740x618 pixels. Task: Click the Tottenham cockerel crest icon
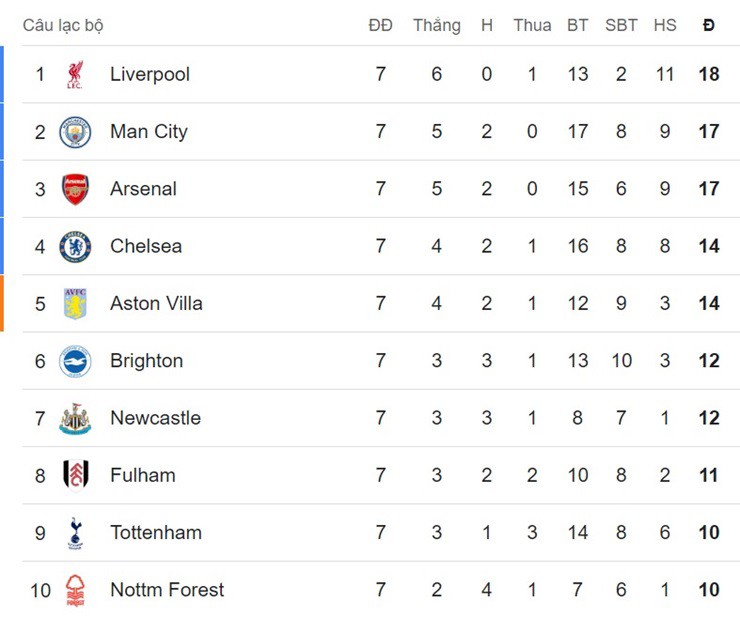coord(75,533)
